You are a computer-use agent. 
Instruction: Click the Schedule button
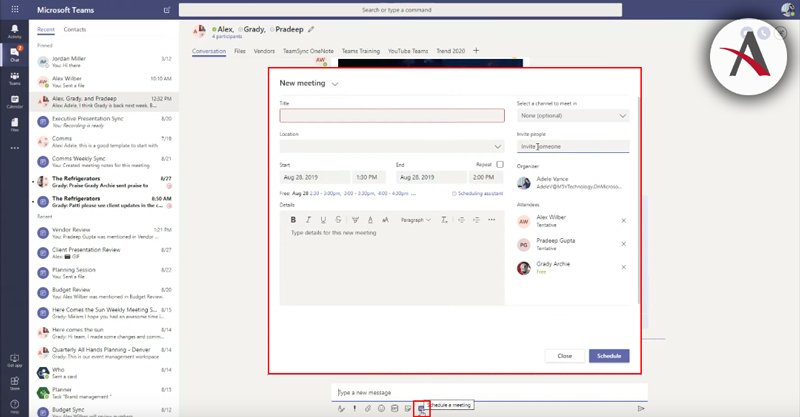pos(609,355)
